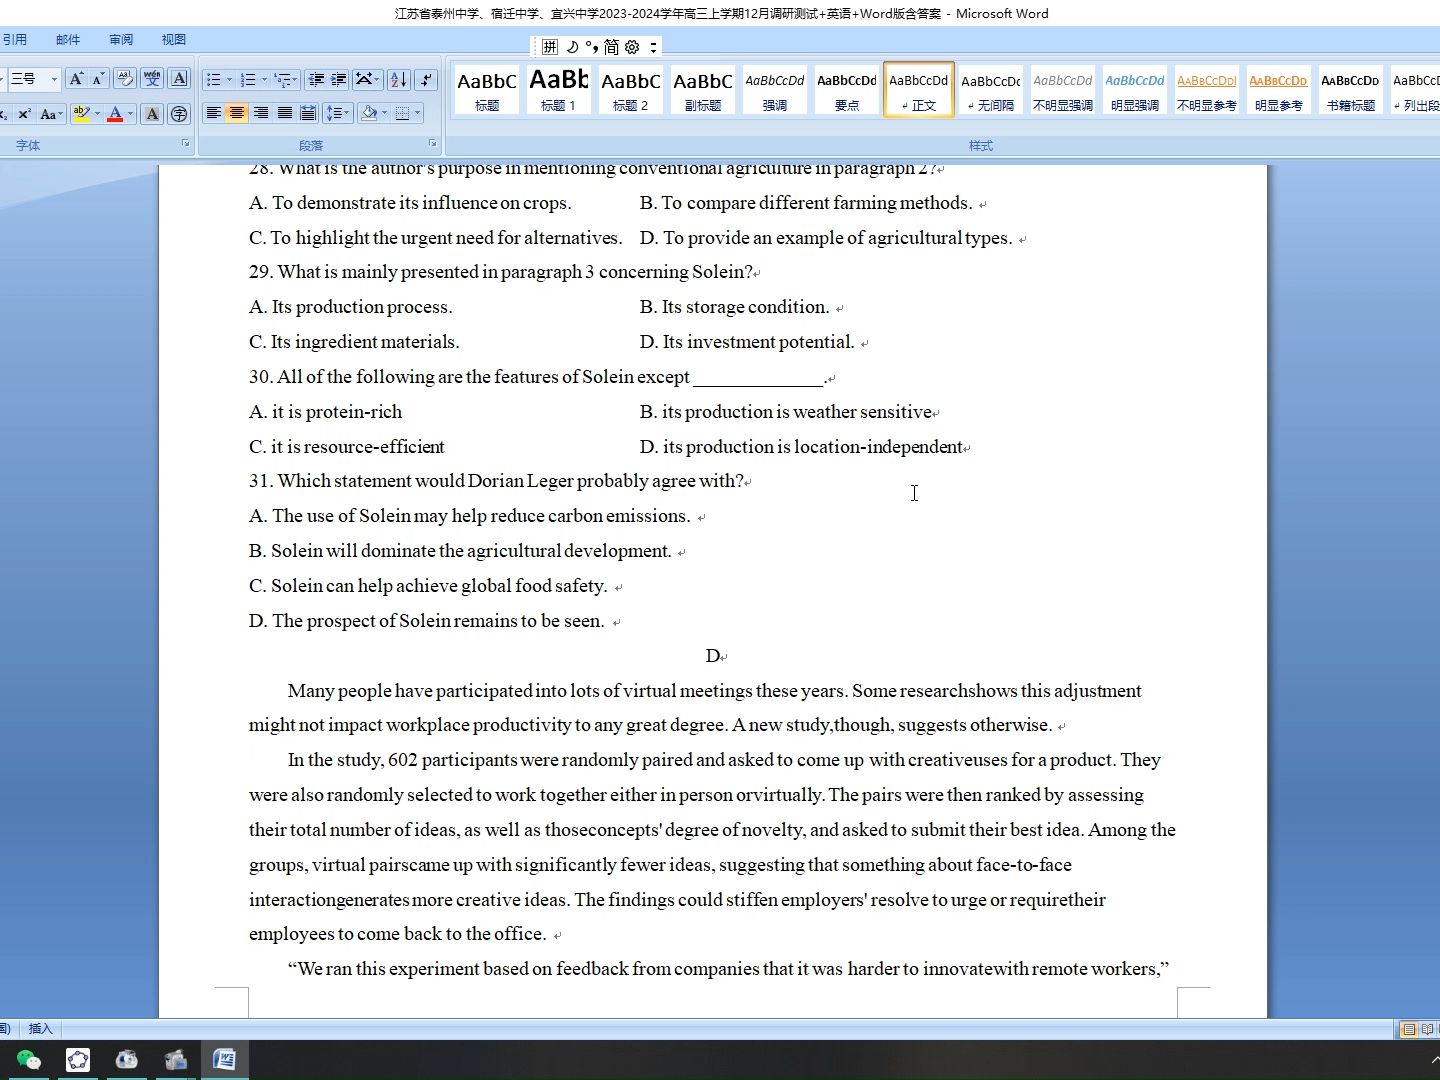Open the 审阅 ribbon tab
This screenshot has width=1440, height=1080.
coord(121,39)
